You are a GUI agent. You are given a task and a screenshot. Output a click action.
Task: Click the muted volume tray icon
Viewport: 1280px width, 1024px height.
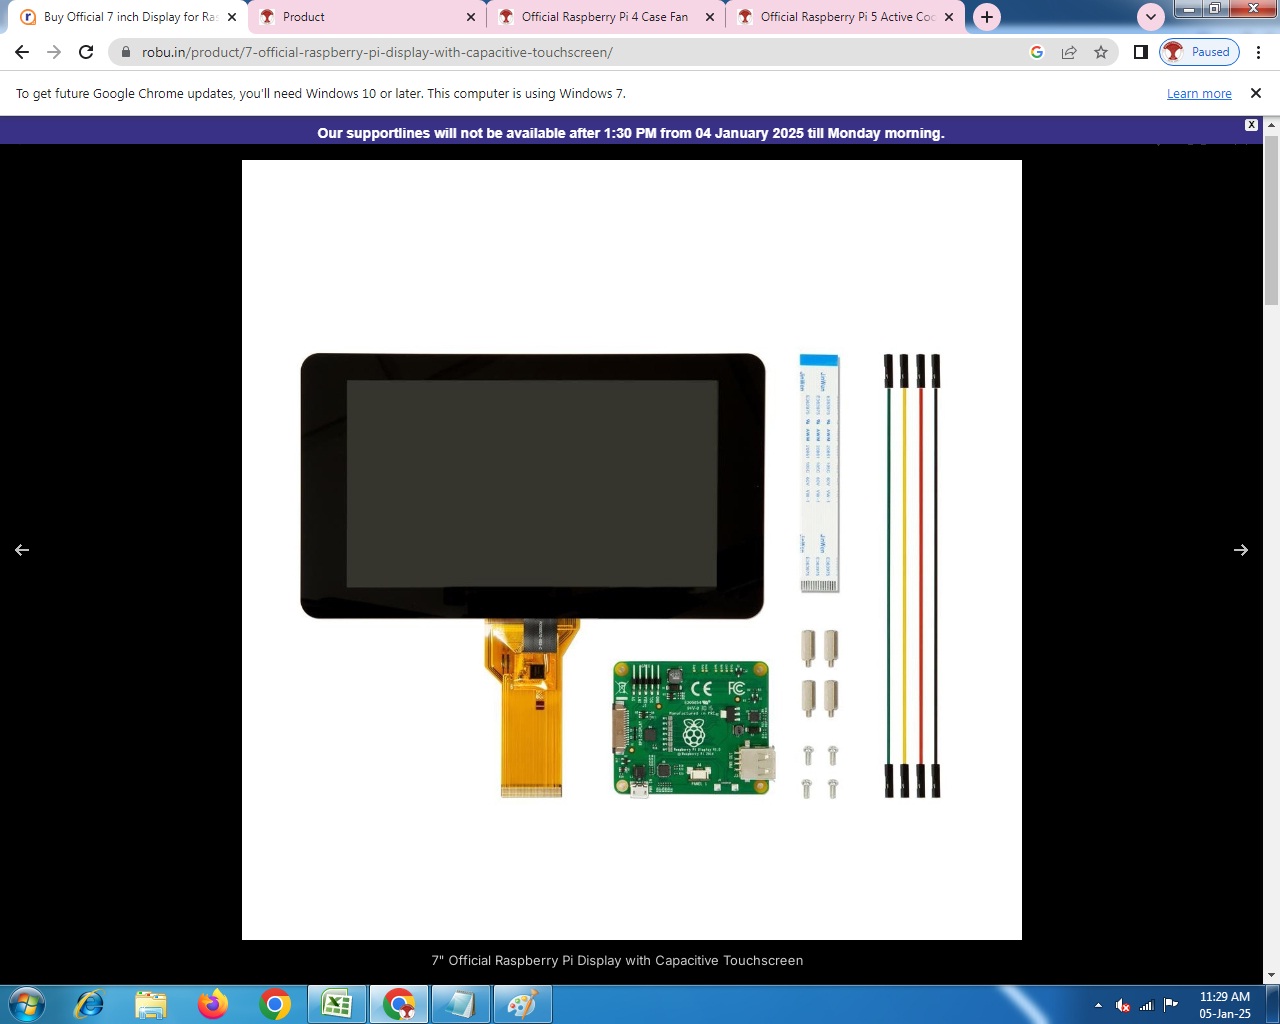click(1122, 1005)
